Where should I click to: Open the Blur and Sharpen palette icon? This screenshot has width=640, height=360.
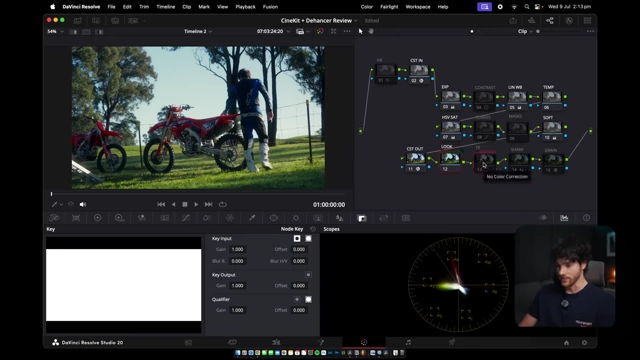340,218
